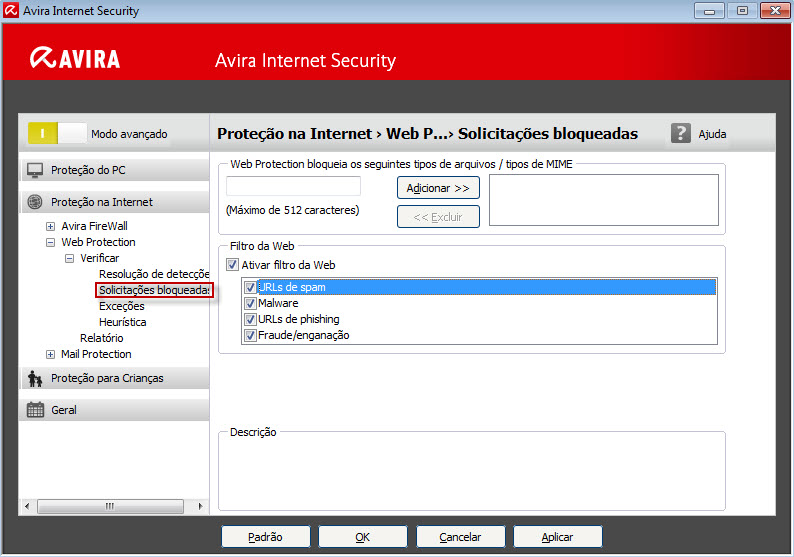Click the Avira logo in the title bar
Image resolution: width=794 pixels, height=557 pixels.
pos(11,10)
